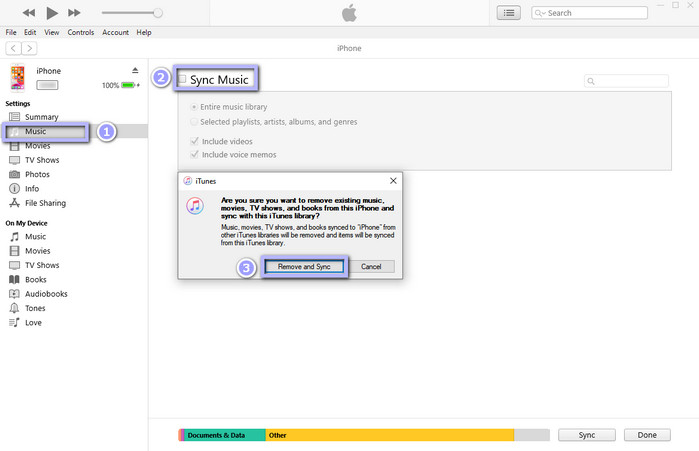Click the On My Device heading

(26, 223)
